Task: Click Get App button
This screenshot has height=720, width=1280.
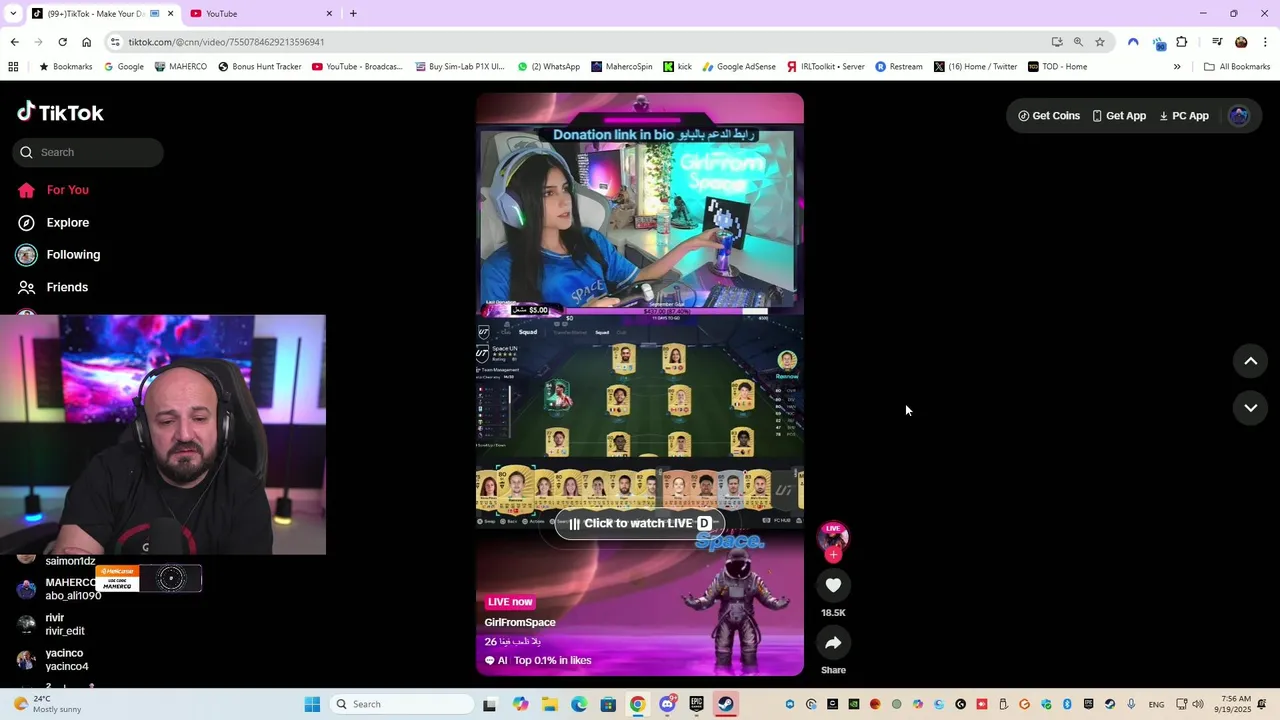Action: click(x=1119, y=116)
